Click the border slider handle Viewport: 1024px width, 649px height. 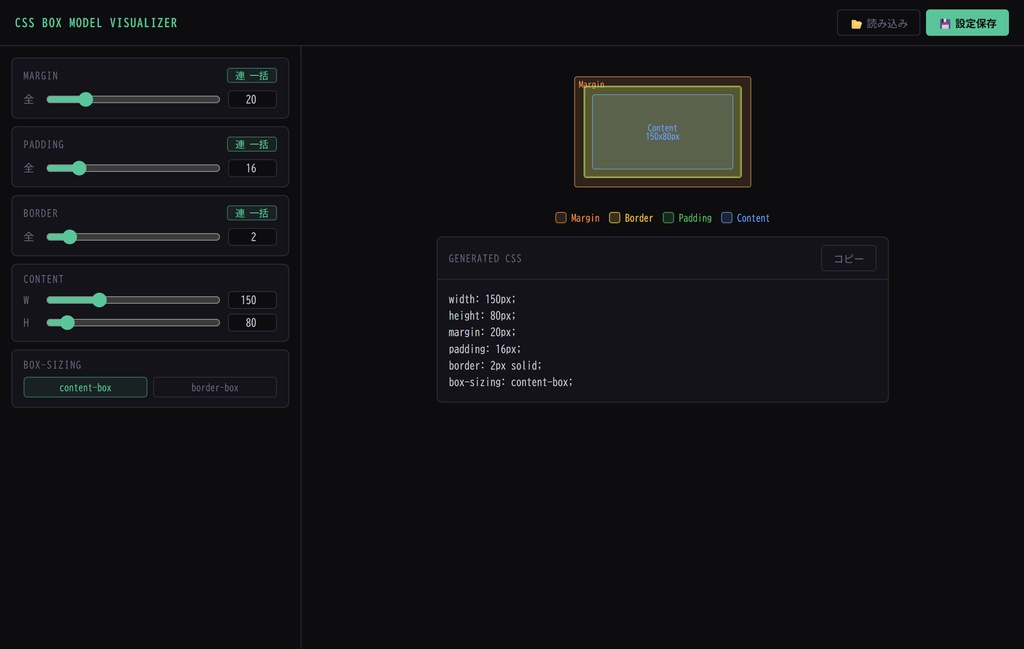point(70,236)
